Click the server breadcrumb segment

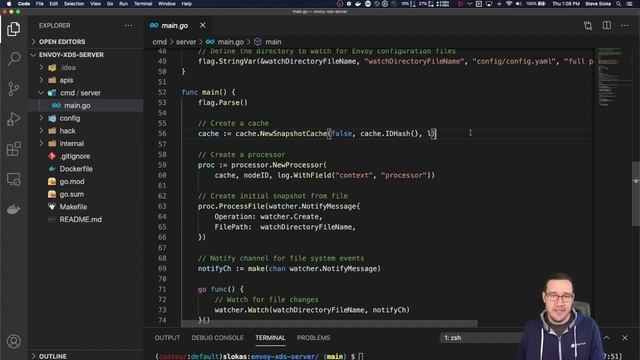coord(186,42)
